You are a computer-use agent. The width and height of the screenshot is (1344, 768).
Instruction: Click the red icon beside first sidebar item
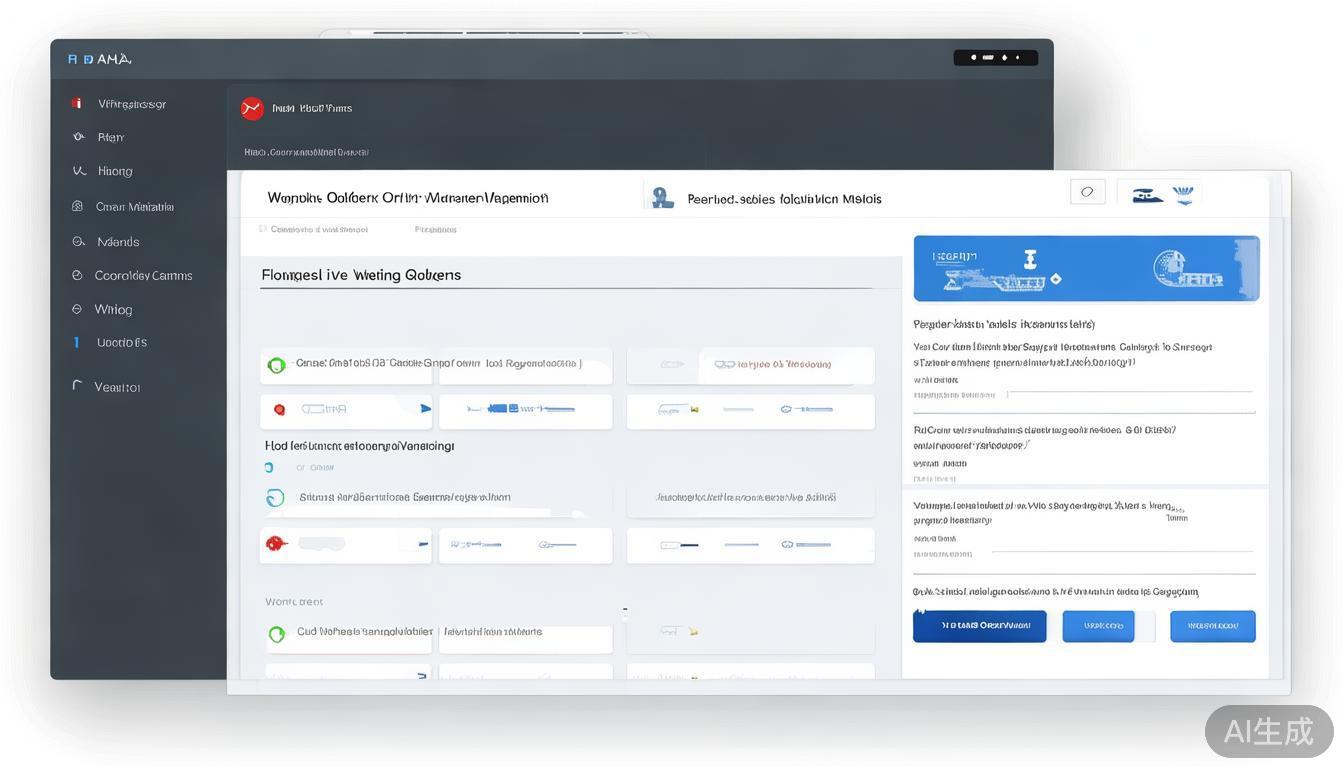point(77,103)
